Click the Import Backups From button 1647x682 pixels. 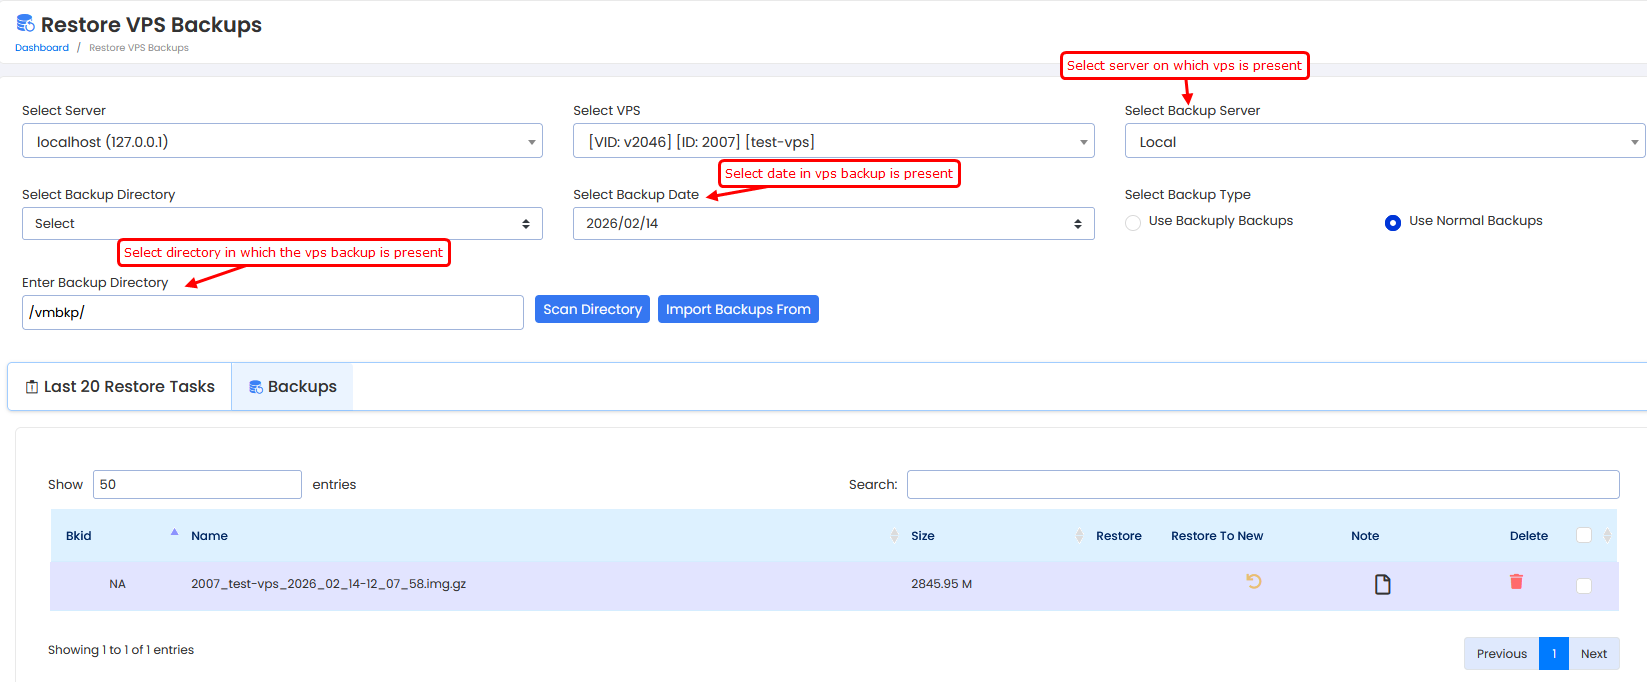738,309
